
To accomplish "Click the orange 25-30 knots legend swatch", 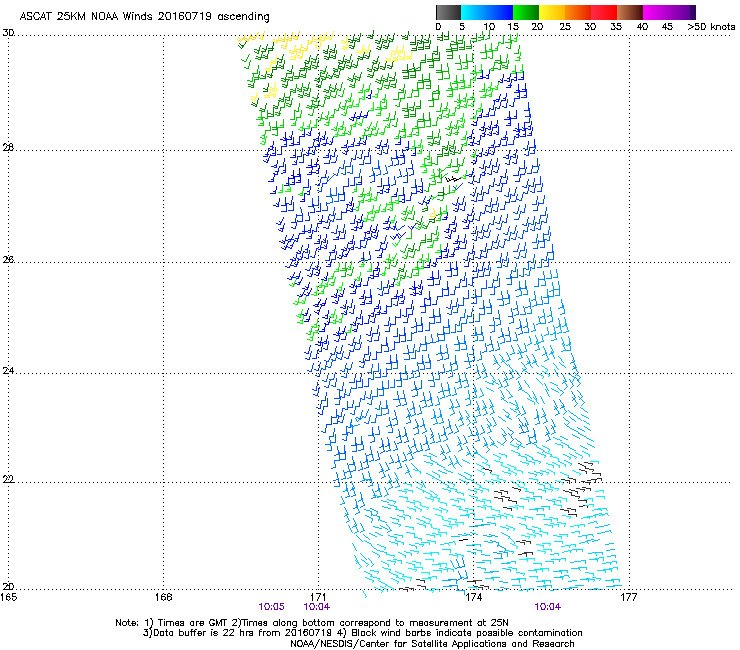I will coord(578,12).
